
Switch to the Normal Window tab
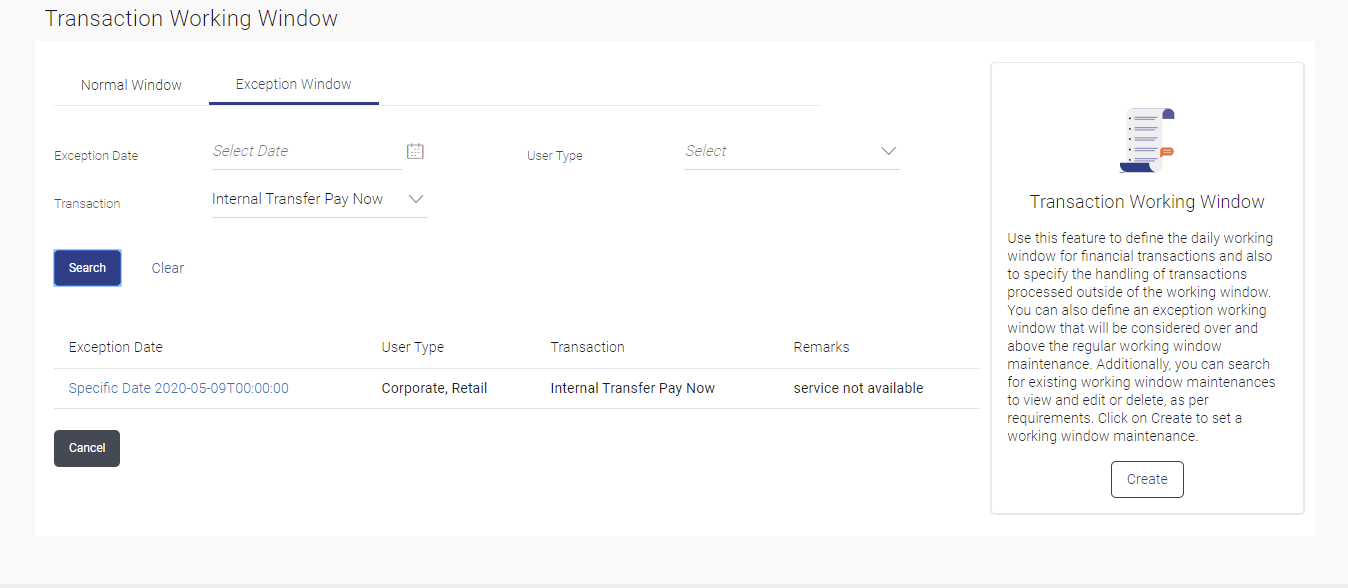click(131, 85)
